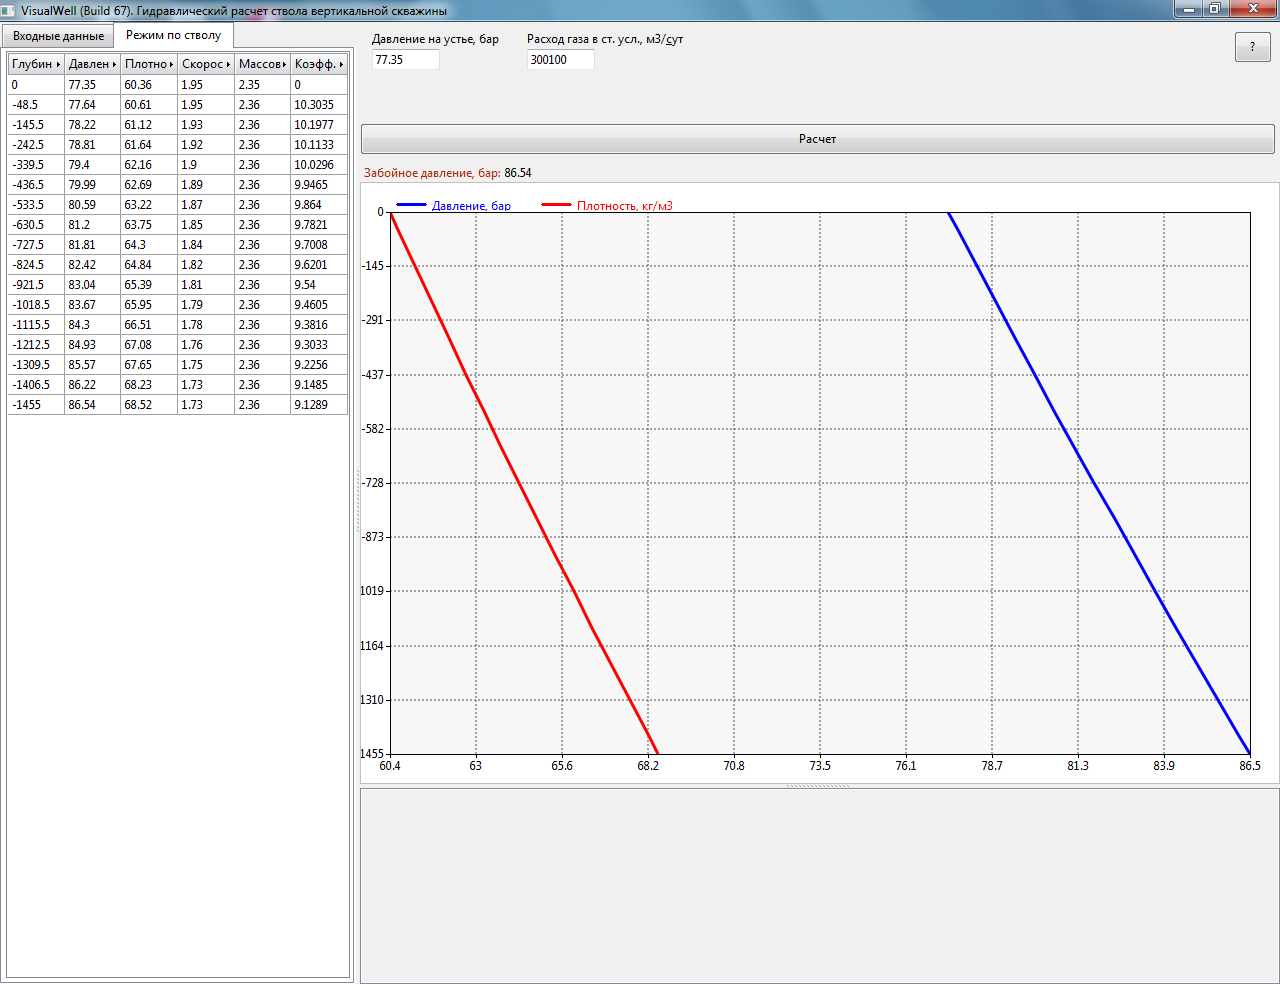
Task: Click density cell 60.36
Action: 149,85
